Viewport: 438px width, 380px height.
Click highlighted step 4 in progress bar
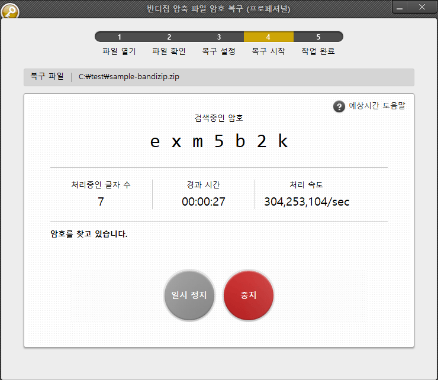[x=269, y=37]
